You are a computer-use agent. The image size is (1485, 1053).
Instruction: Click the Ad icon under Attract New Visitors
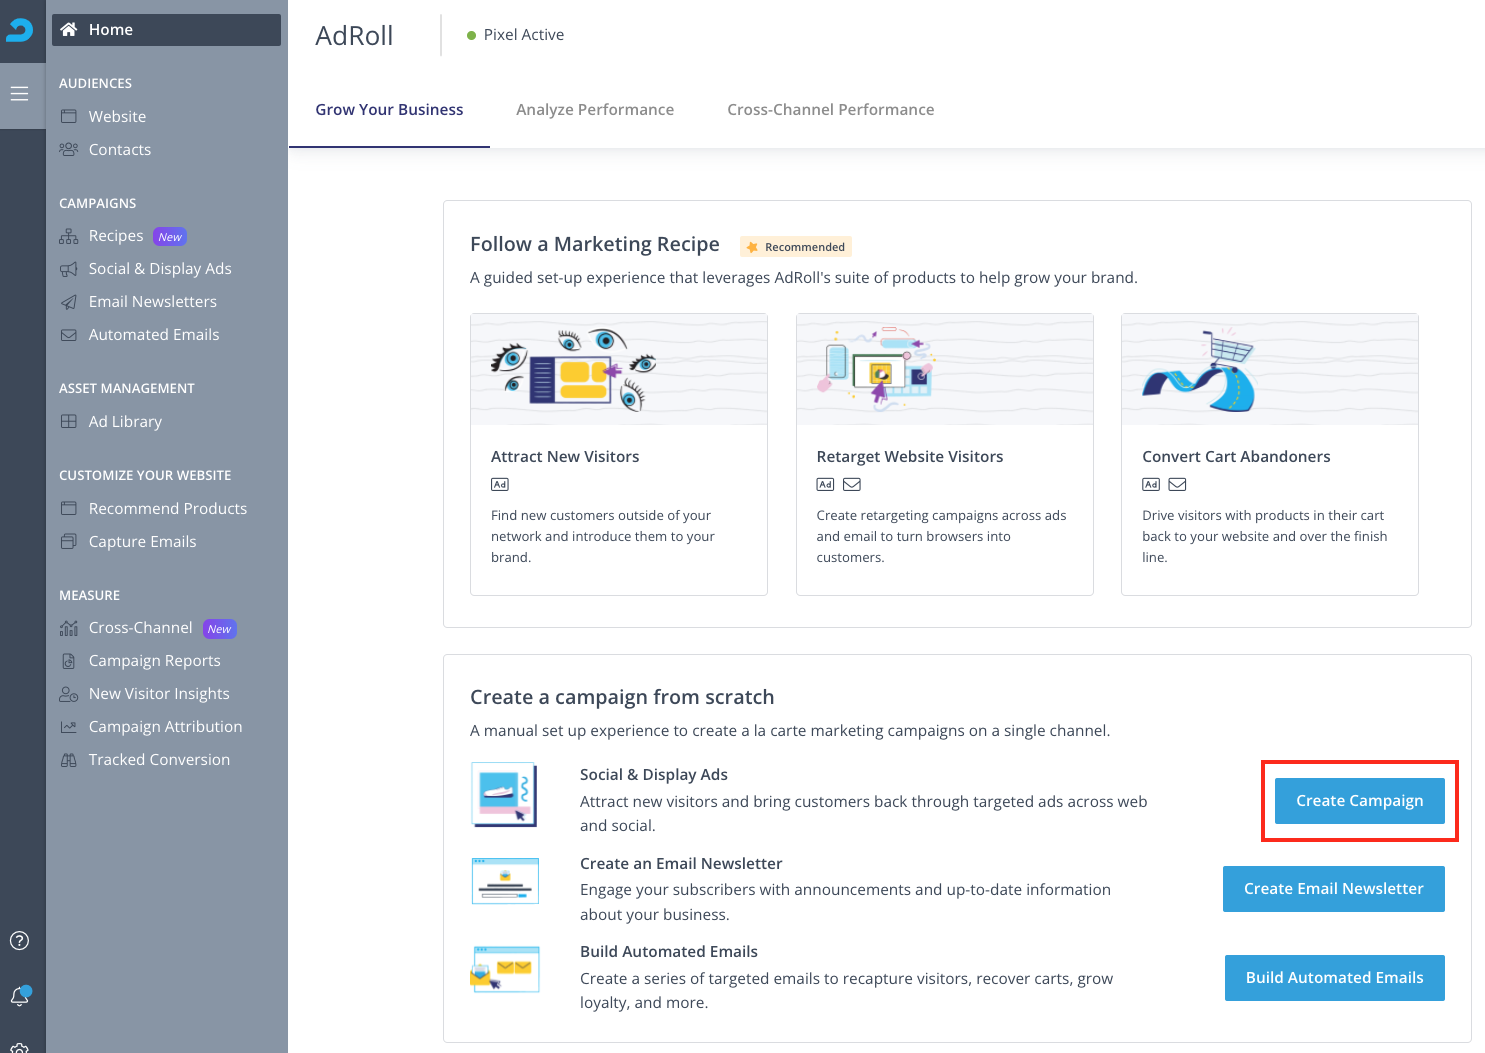tap(500, 485)
